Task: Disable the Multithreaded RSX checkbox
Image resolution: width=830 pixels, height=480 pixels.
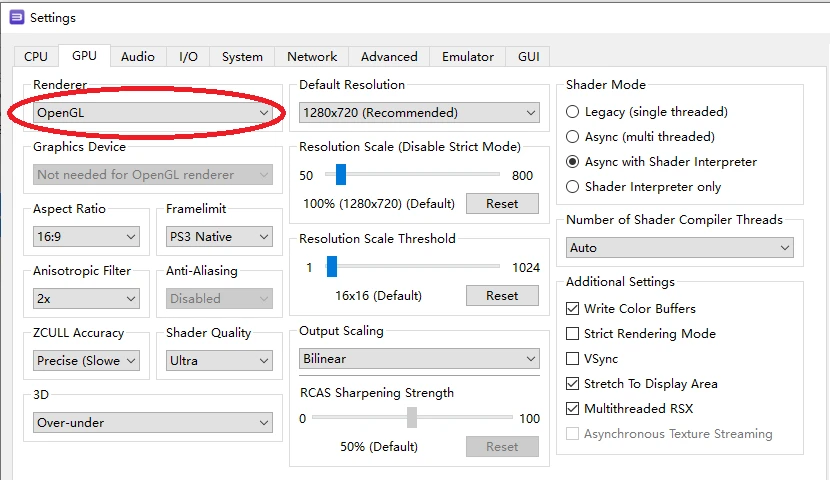Action: click(573, 409)
